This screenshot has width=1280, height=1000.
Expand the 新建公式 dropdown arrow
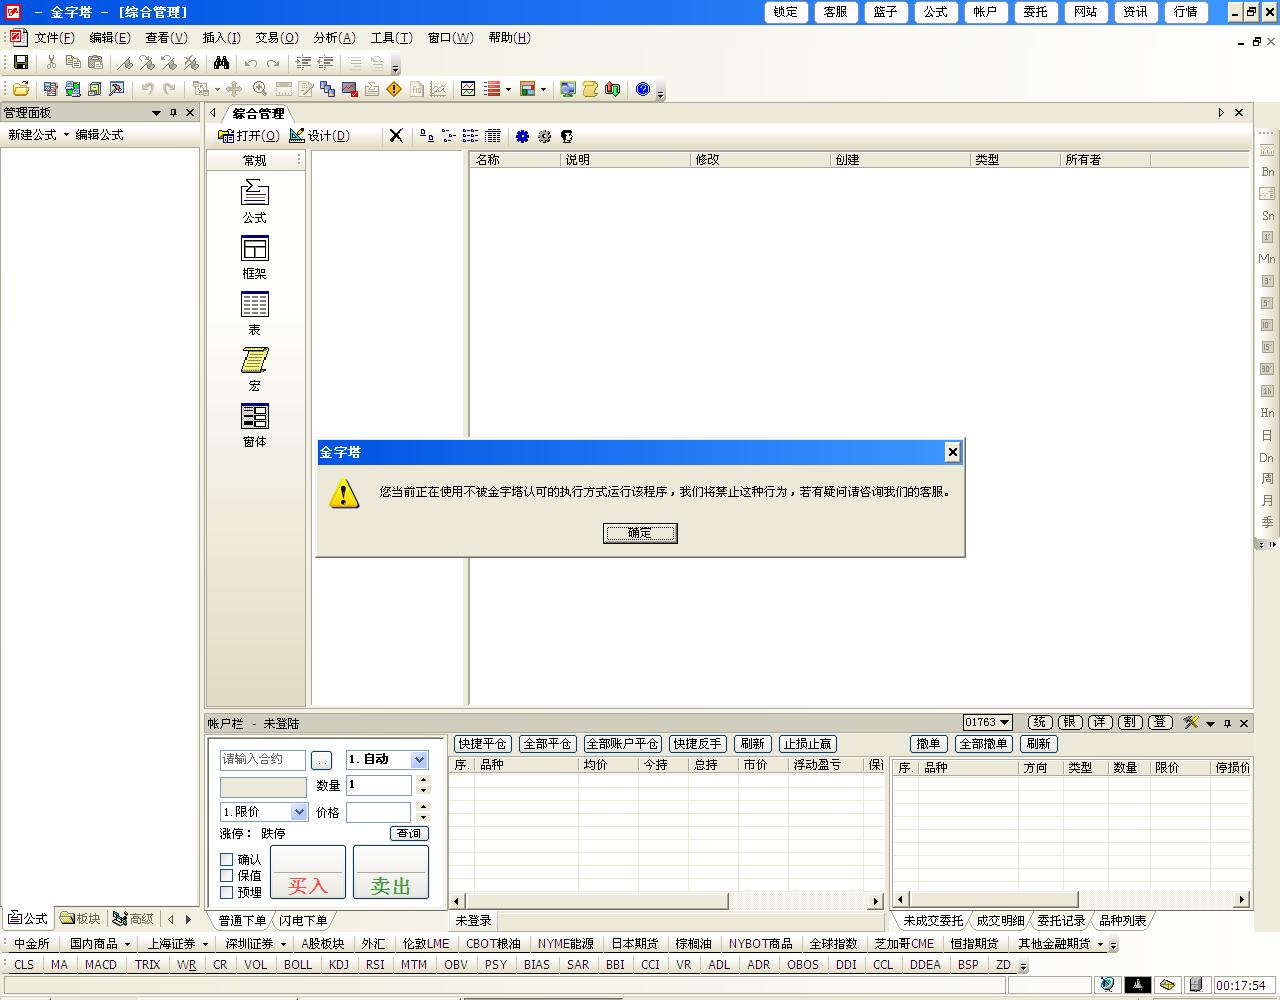67,135
